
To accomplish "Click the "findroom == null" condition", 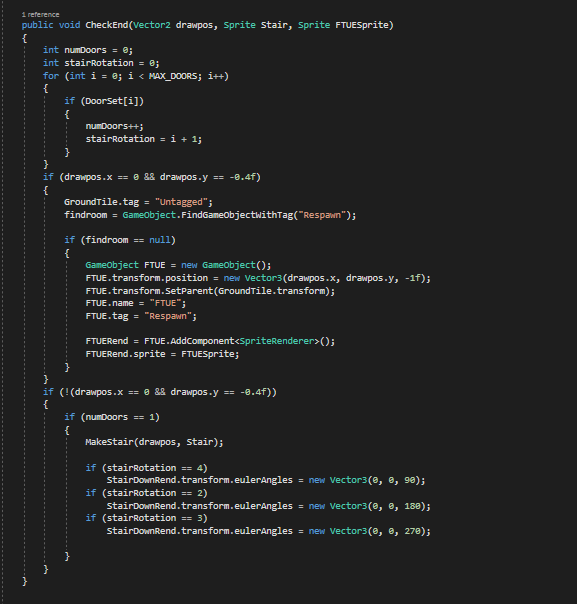I will click(128, 240).
